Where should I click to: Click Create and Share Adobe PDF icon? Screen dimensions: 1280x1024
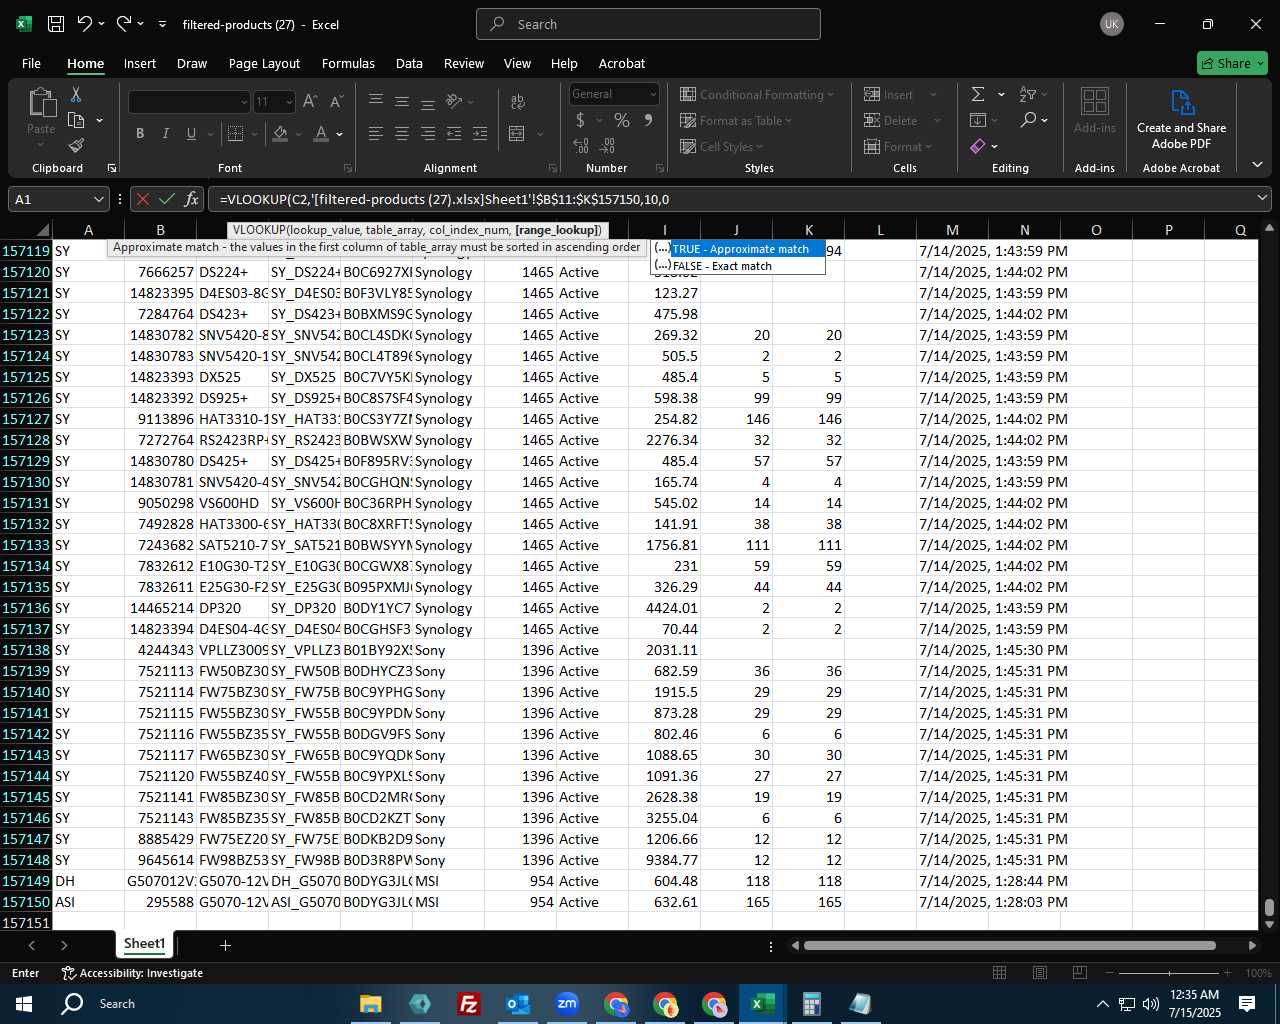pyautogui.click(x=1182, y=103)
